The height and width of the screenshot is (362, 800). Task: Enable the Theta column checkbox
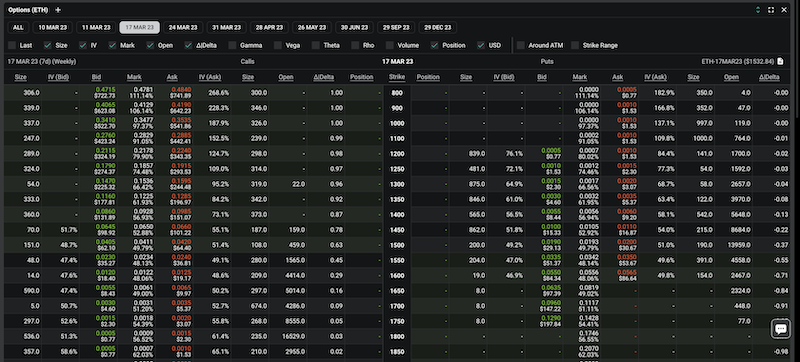tap(316, 45)
